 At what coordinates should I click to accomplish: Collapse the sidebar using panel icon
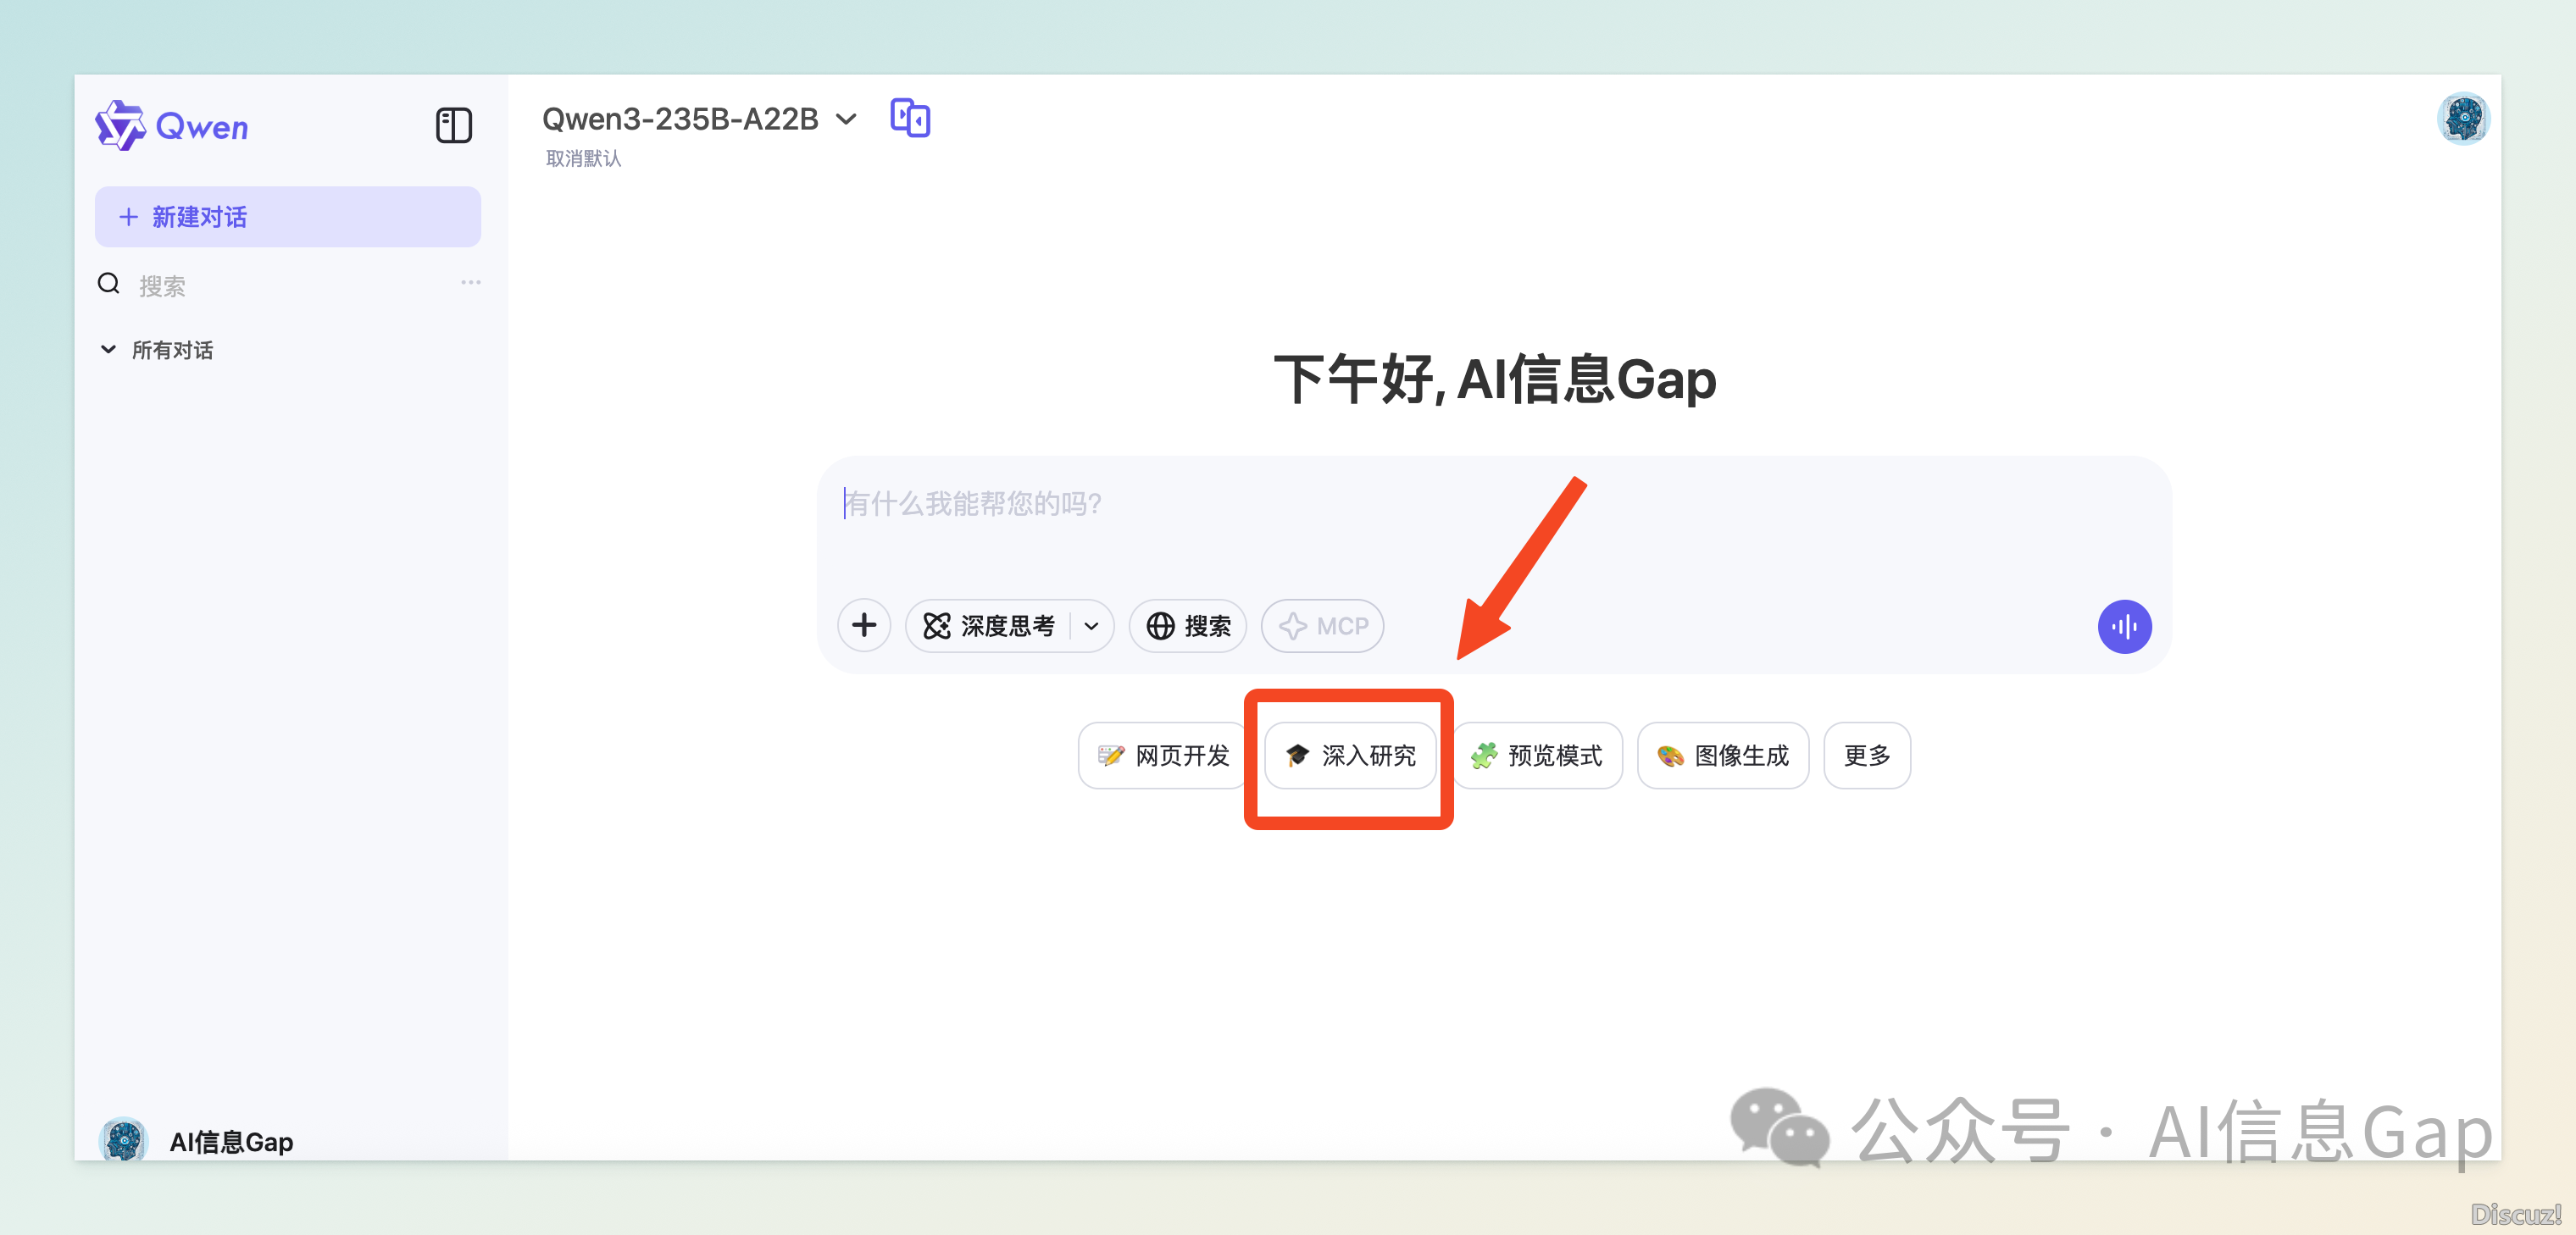click(453, 126)
